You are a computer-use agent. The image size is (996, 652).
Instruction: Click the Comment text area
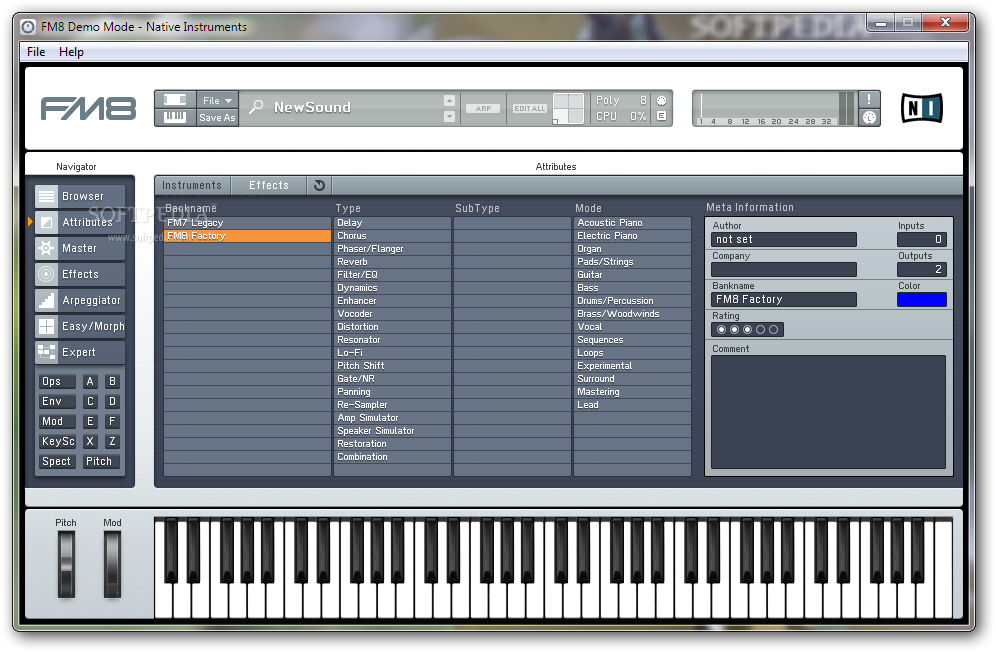pos(828,412)
